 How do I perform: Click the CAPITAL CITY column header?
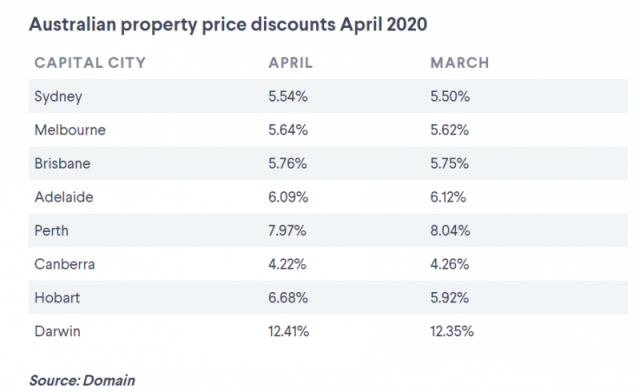tap(90, 62)
